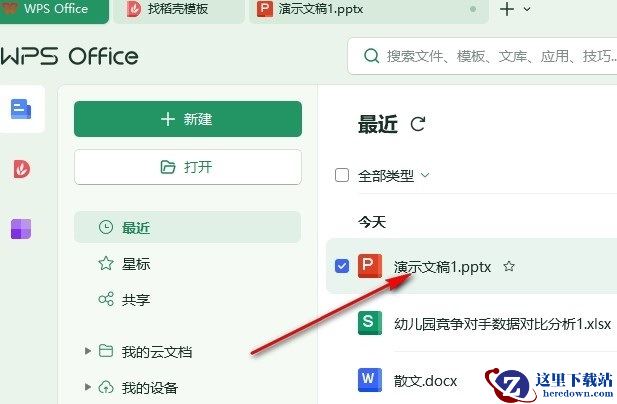617x404 pixels.
Task: Click the folder icon of 我的云文档
Action: tap(105, 351)
